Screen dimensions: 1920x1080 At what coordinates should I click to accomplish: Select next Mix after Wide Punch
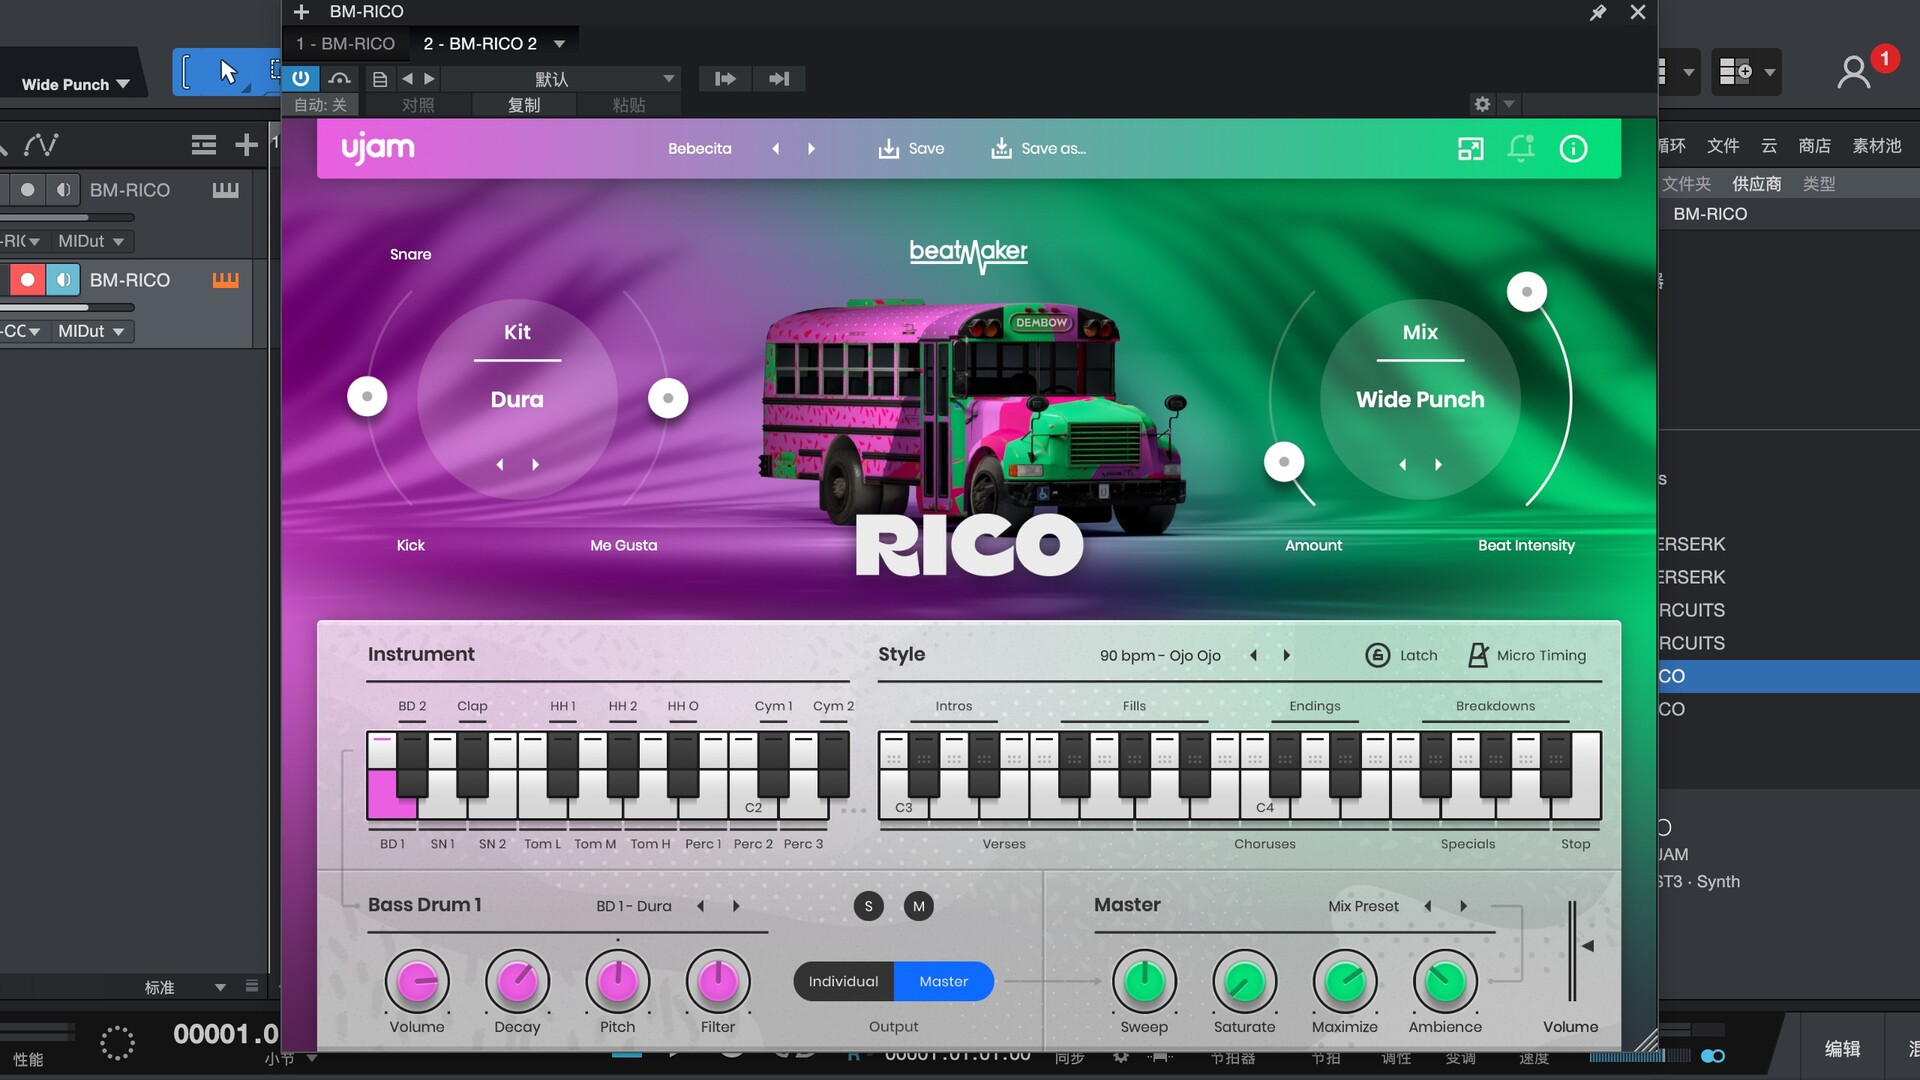click(1438, 464)
